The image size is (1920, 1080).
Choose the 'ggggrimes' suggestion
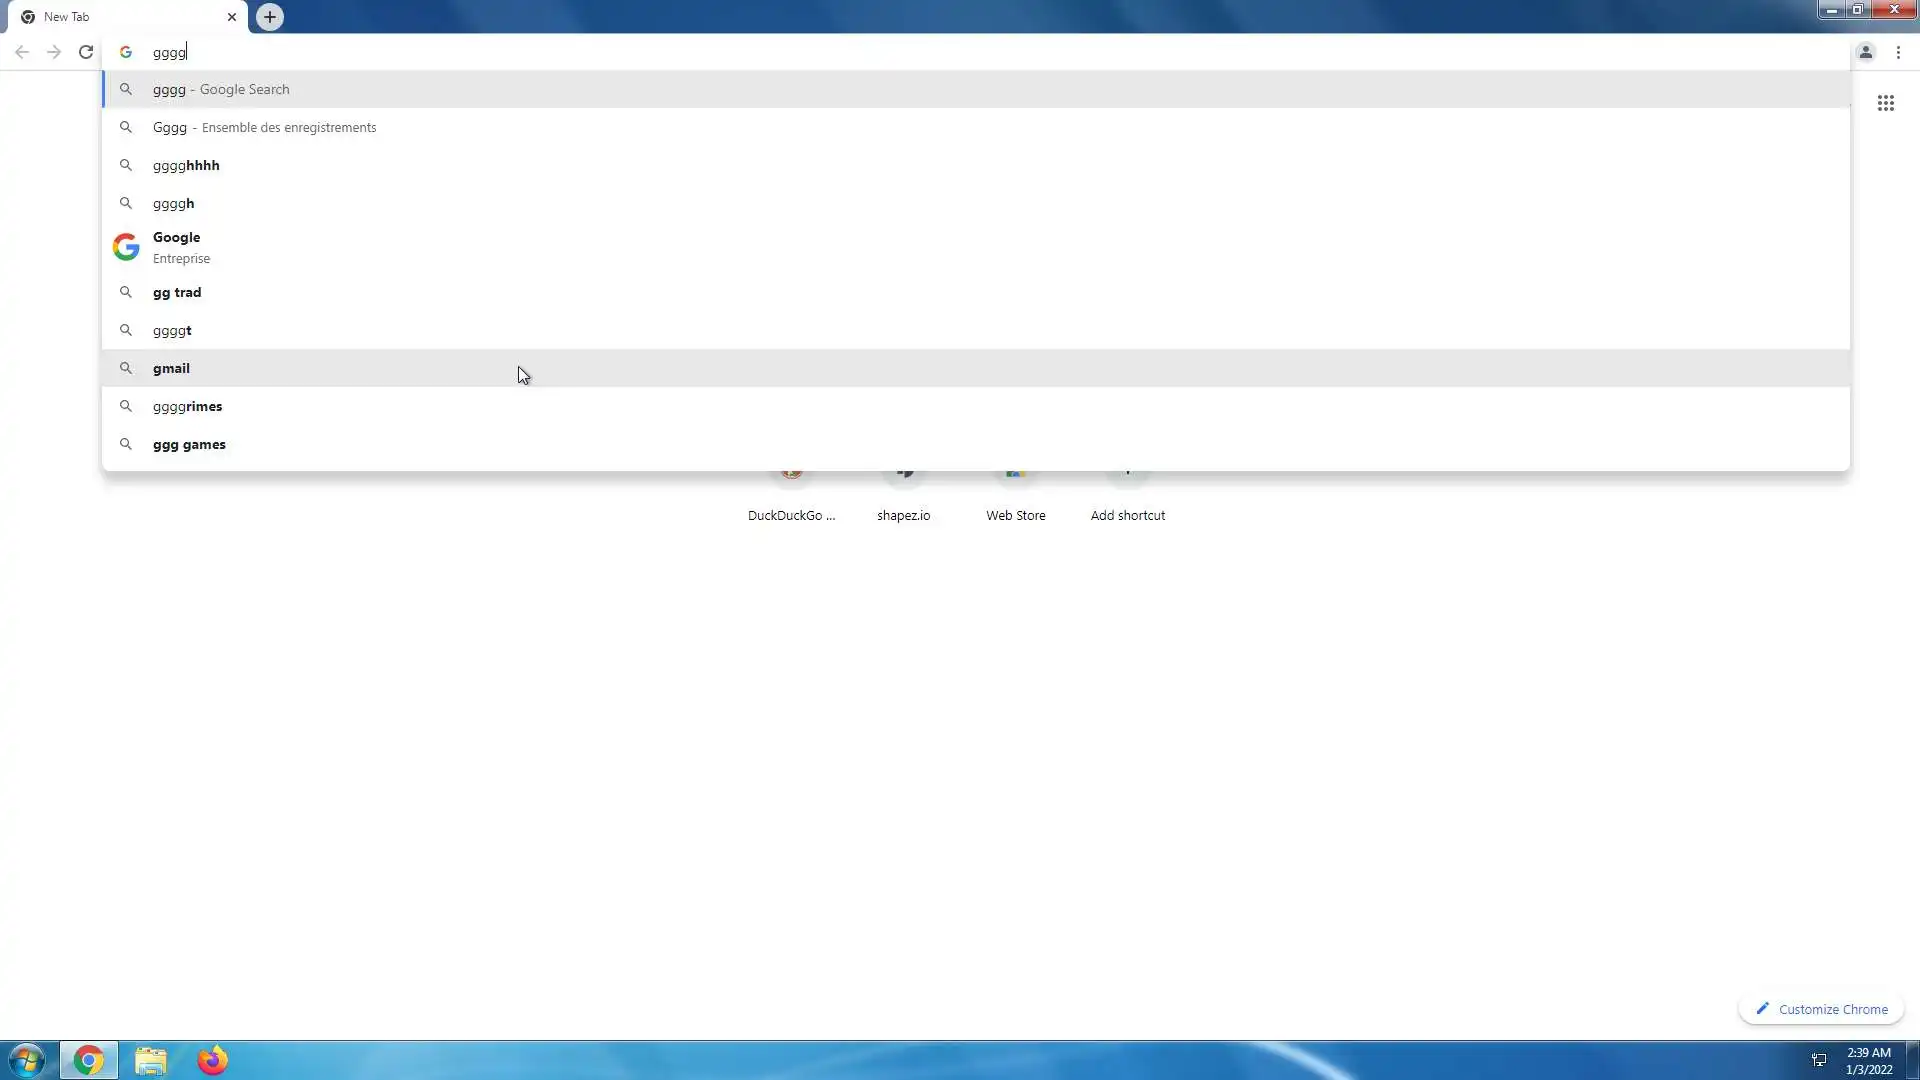tap(187, 406)
